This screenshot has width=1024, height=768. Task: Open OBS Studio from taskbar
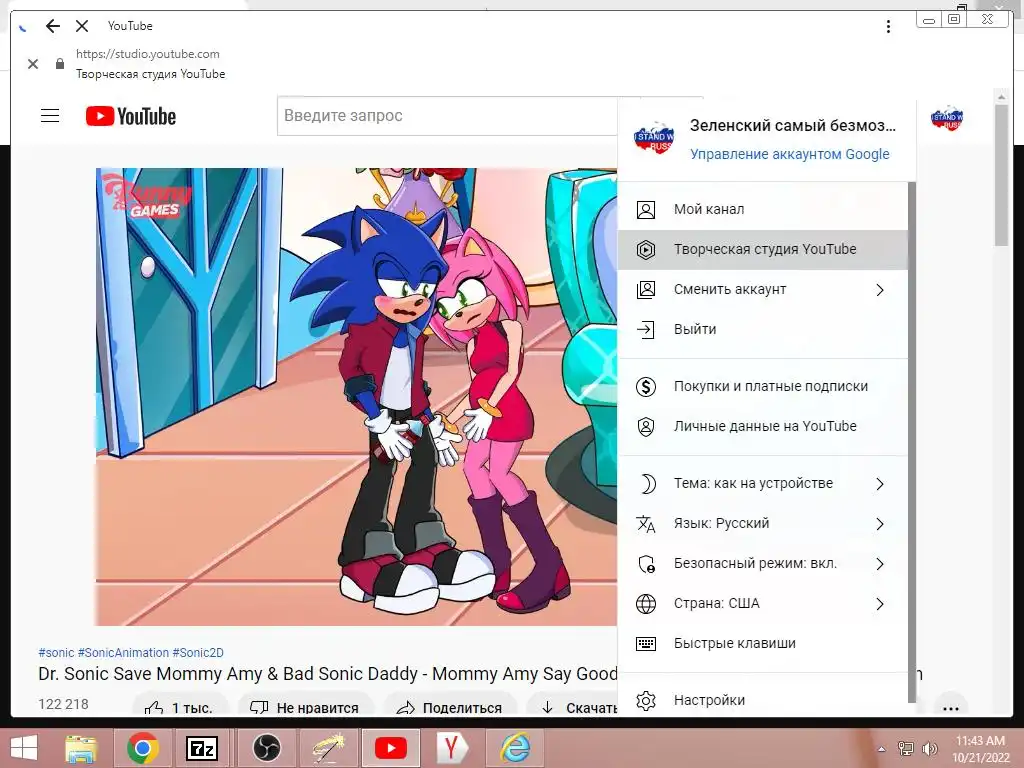266,748
